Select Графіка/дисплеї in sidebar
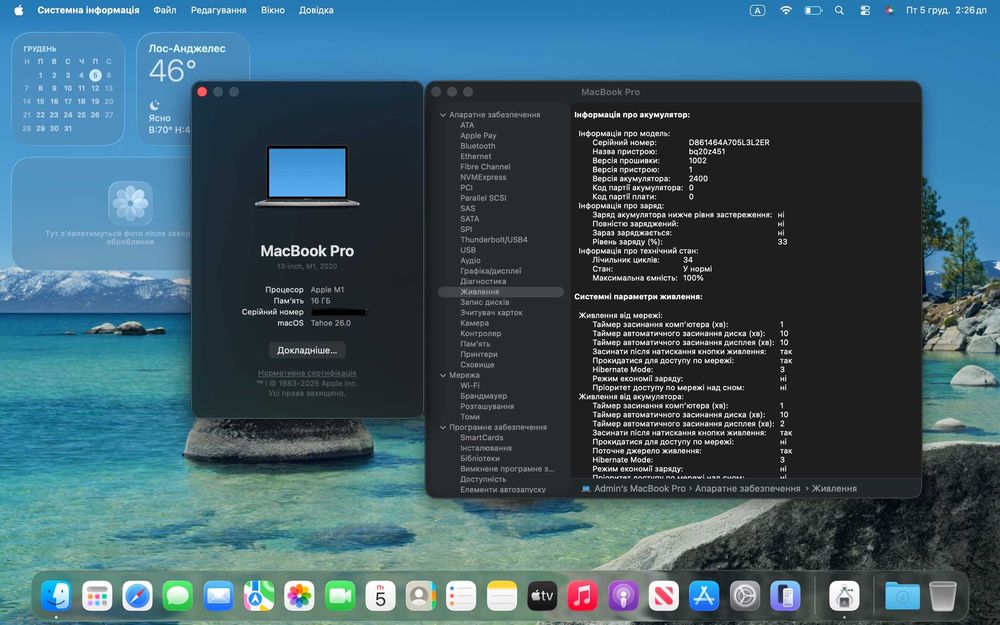Image resolution: width=1000 pixels, height=625 pixels. tap(490, 271)
